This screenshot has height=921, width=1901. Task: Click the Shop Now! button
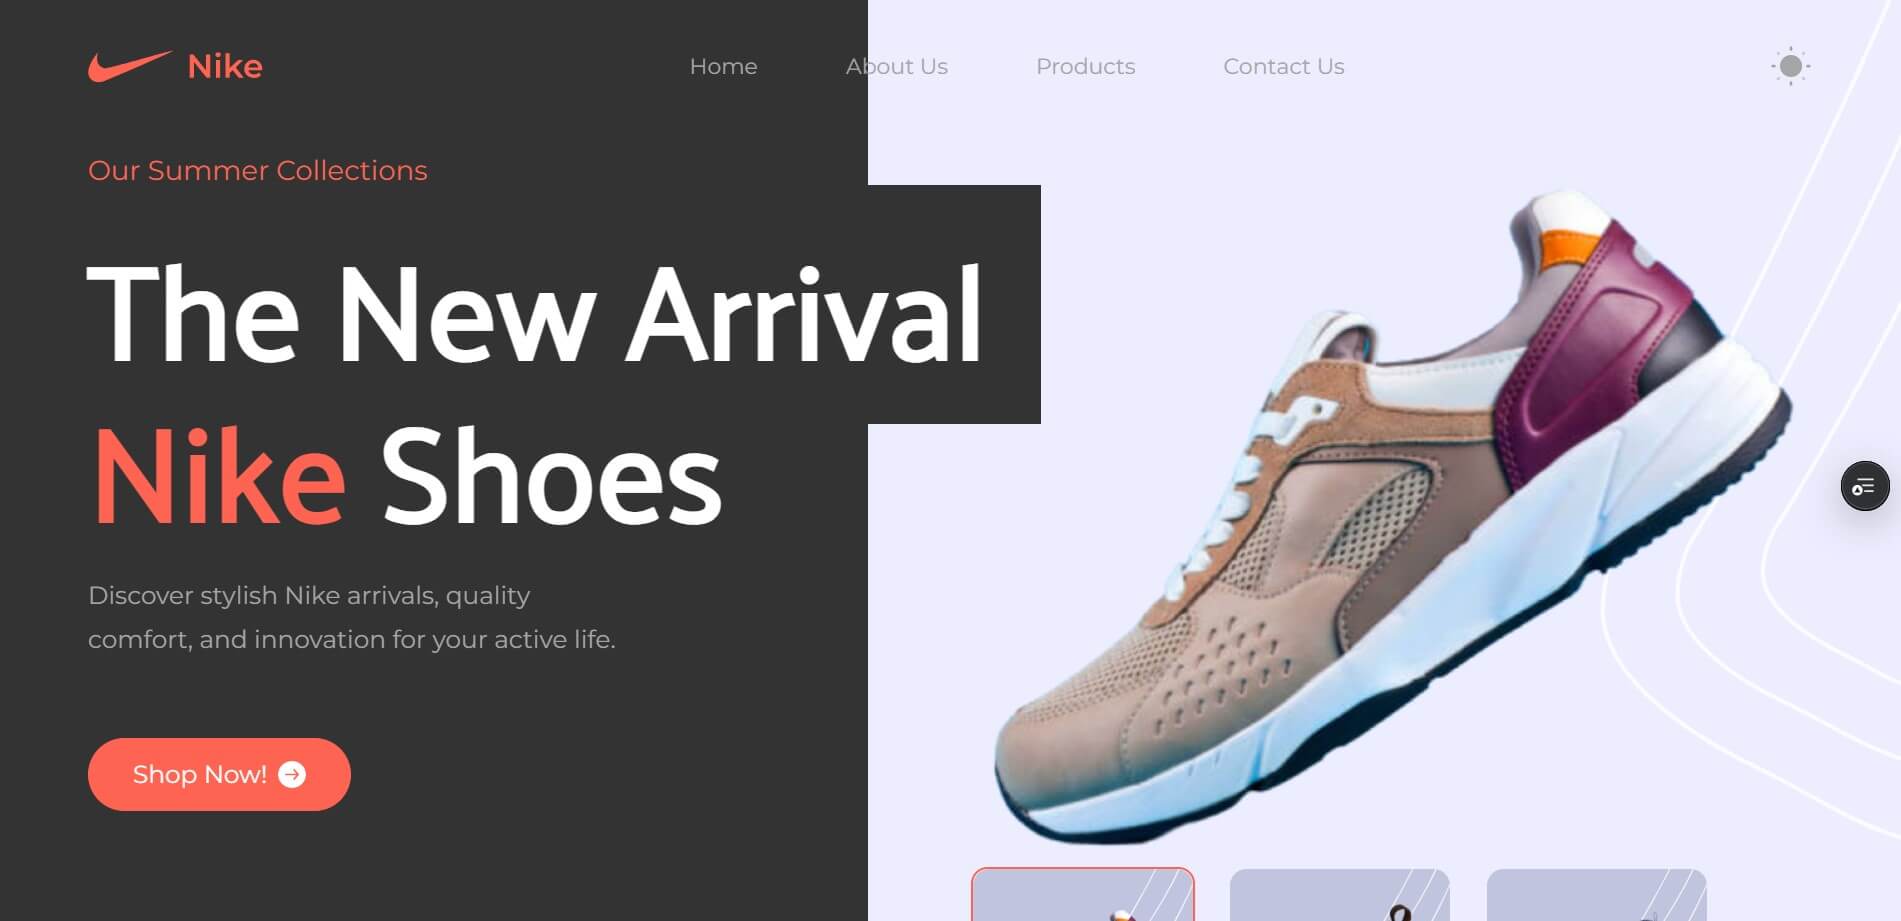[x=219, y=774]
